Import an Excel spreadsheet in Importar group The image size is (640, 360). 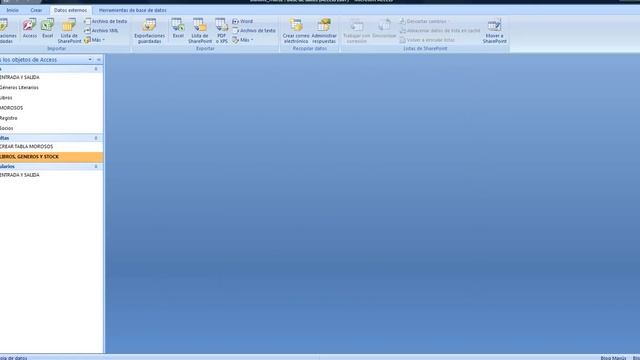click(47, 28)
